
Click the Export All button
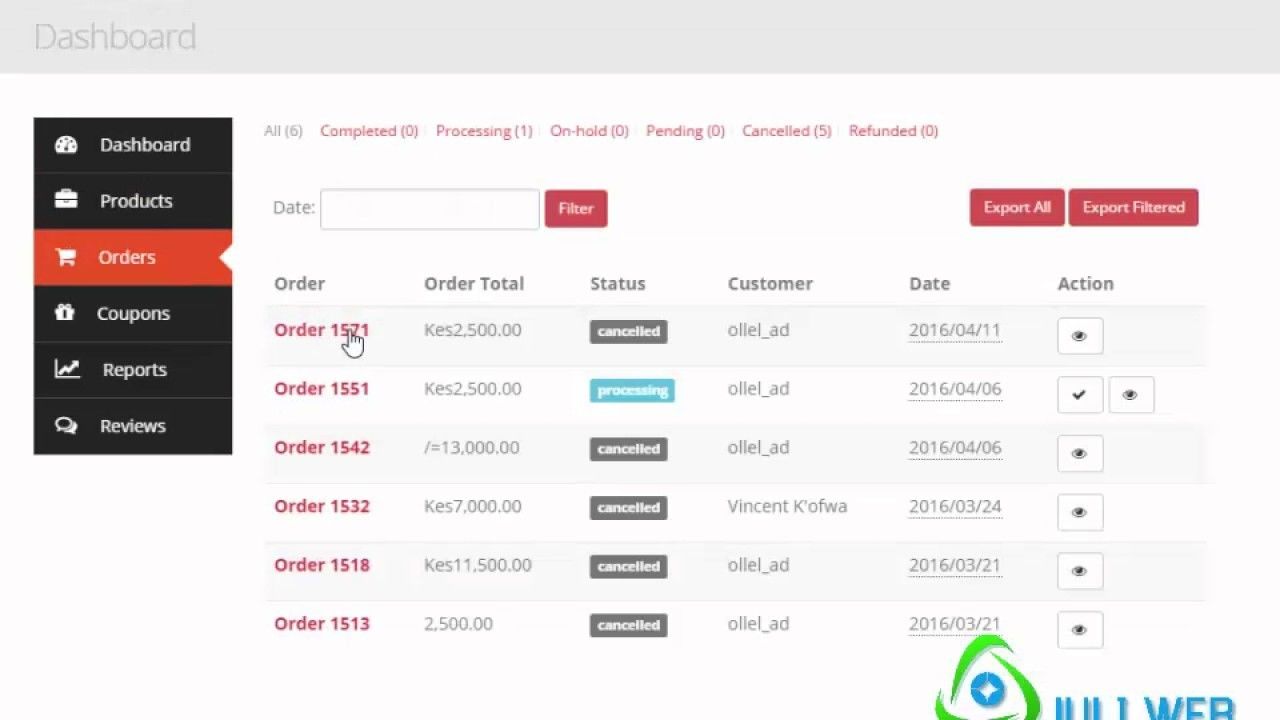[x=1017, y=208]
